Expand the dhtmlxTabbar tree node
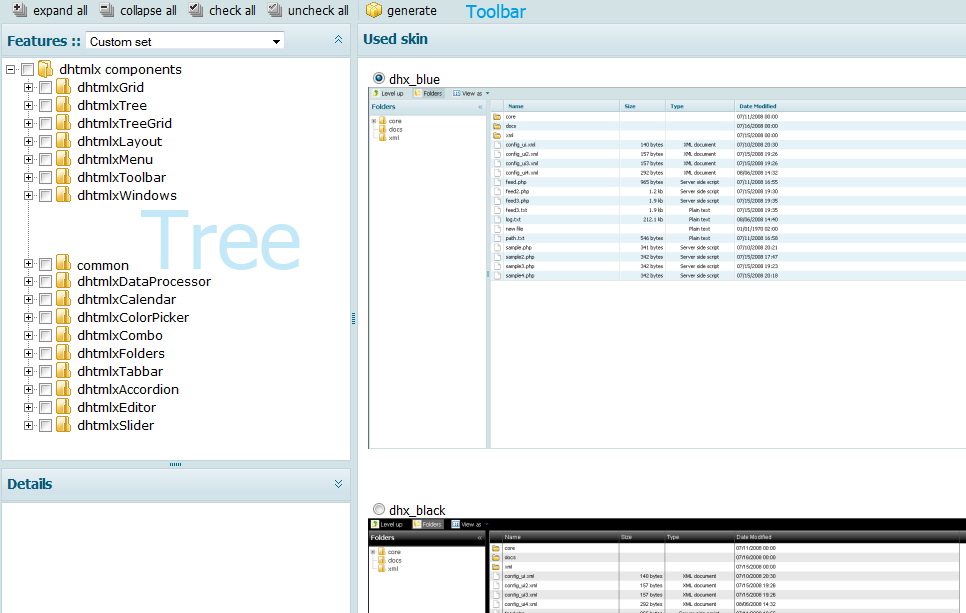 29,372
